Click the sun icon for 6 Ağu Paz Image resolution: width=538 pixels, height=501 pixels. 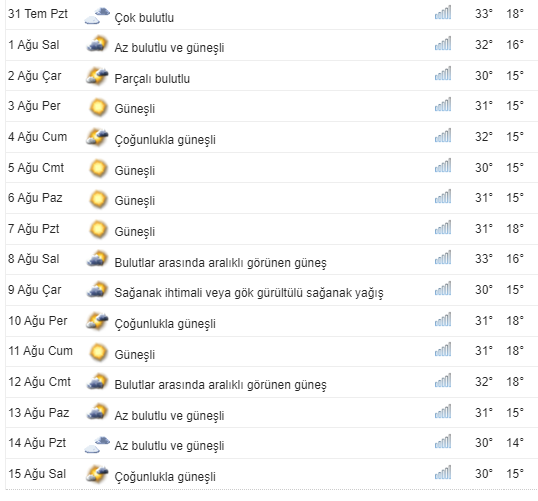click(x=98, y=199)
